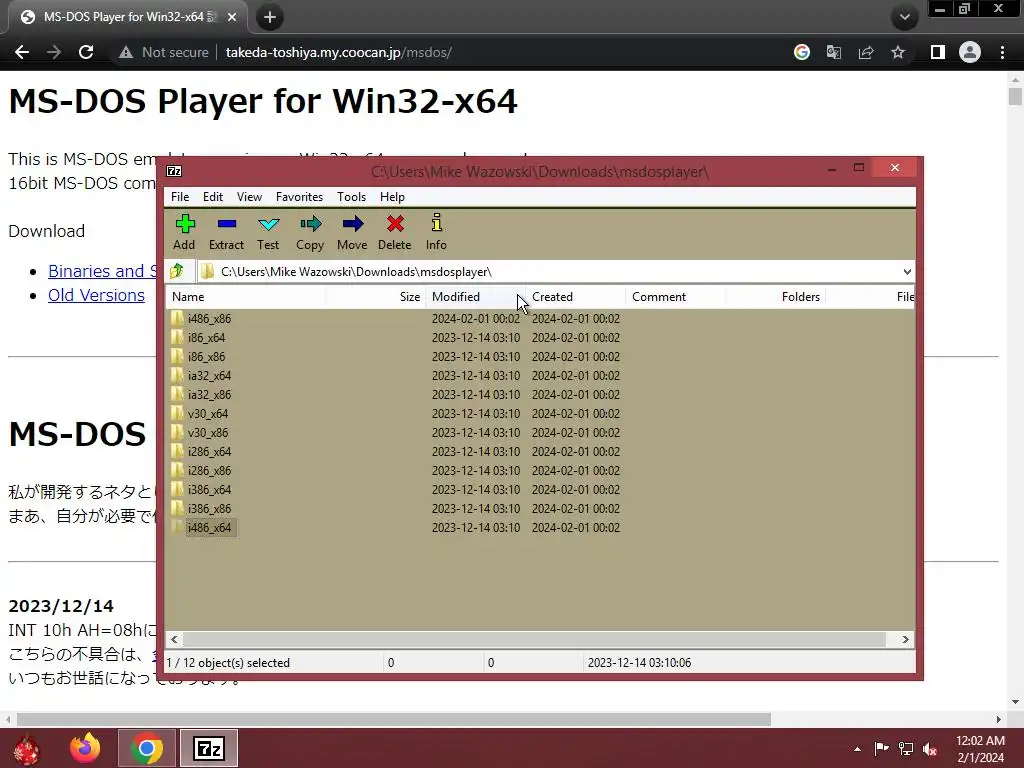Open the View menu
The width and height of the screenshot is (1024, 768).
point(249,197)
